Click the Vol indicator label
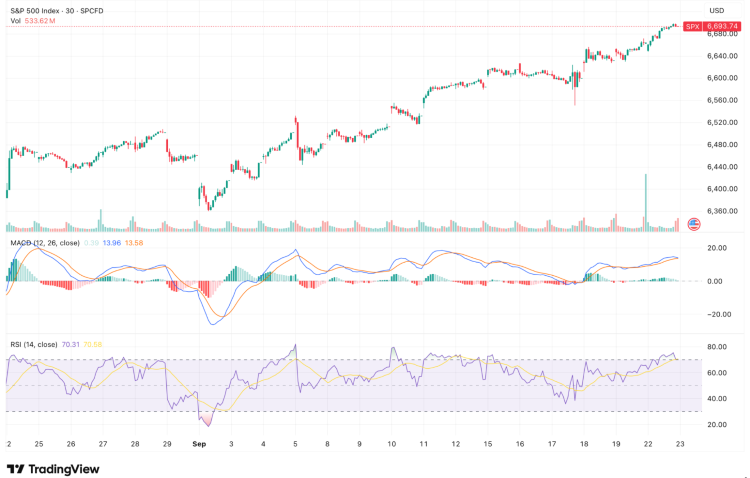 point(15,20)
